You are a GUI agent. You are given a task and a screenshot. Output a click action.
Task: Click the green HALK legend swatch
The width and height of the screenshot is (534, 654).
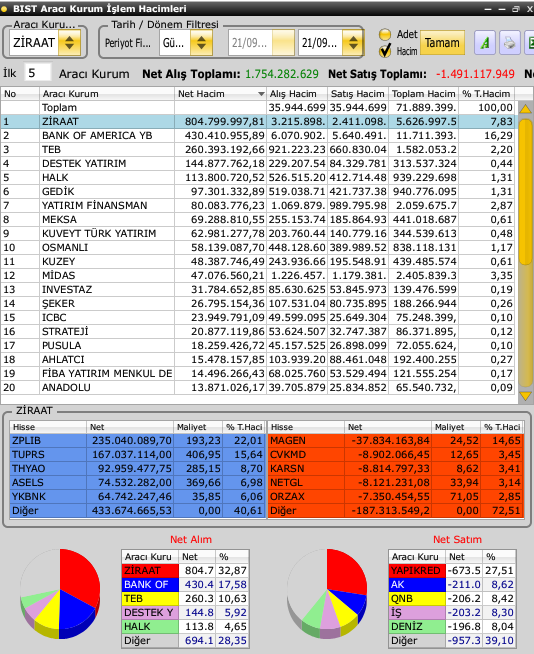click(150, 626)
